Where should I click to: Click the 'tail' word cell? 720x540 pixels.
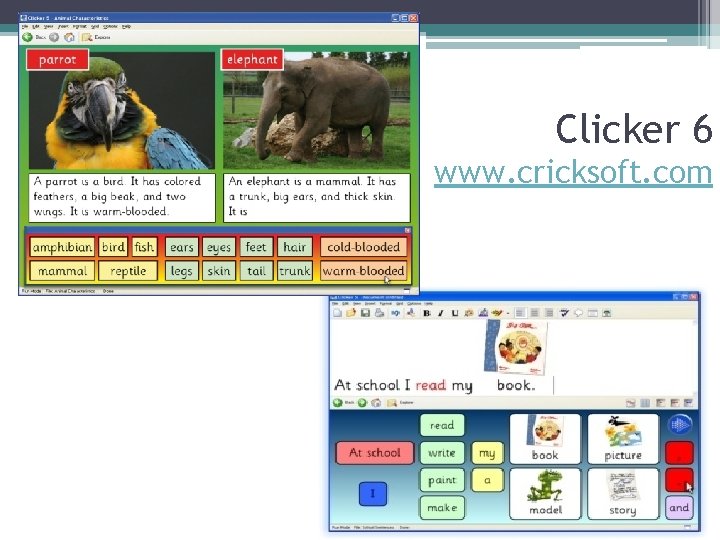(x=256, y=271)
